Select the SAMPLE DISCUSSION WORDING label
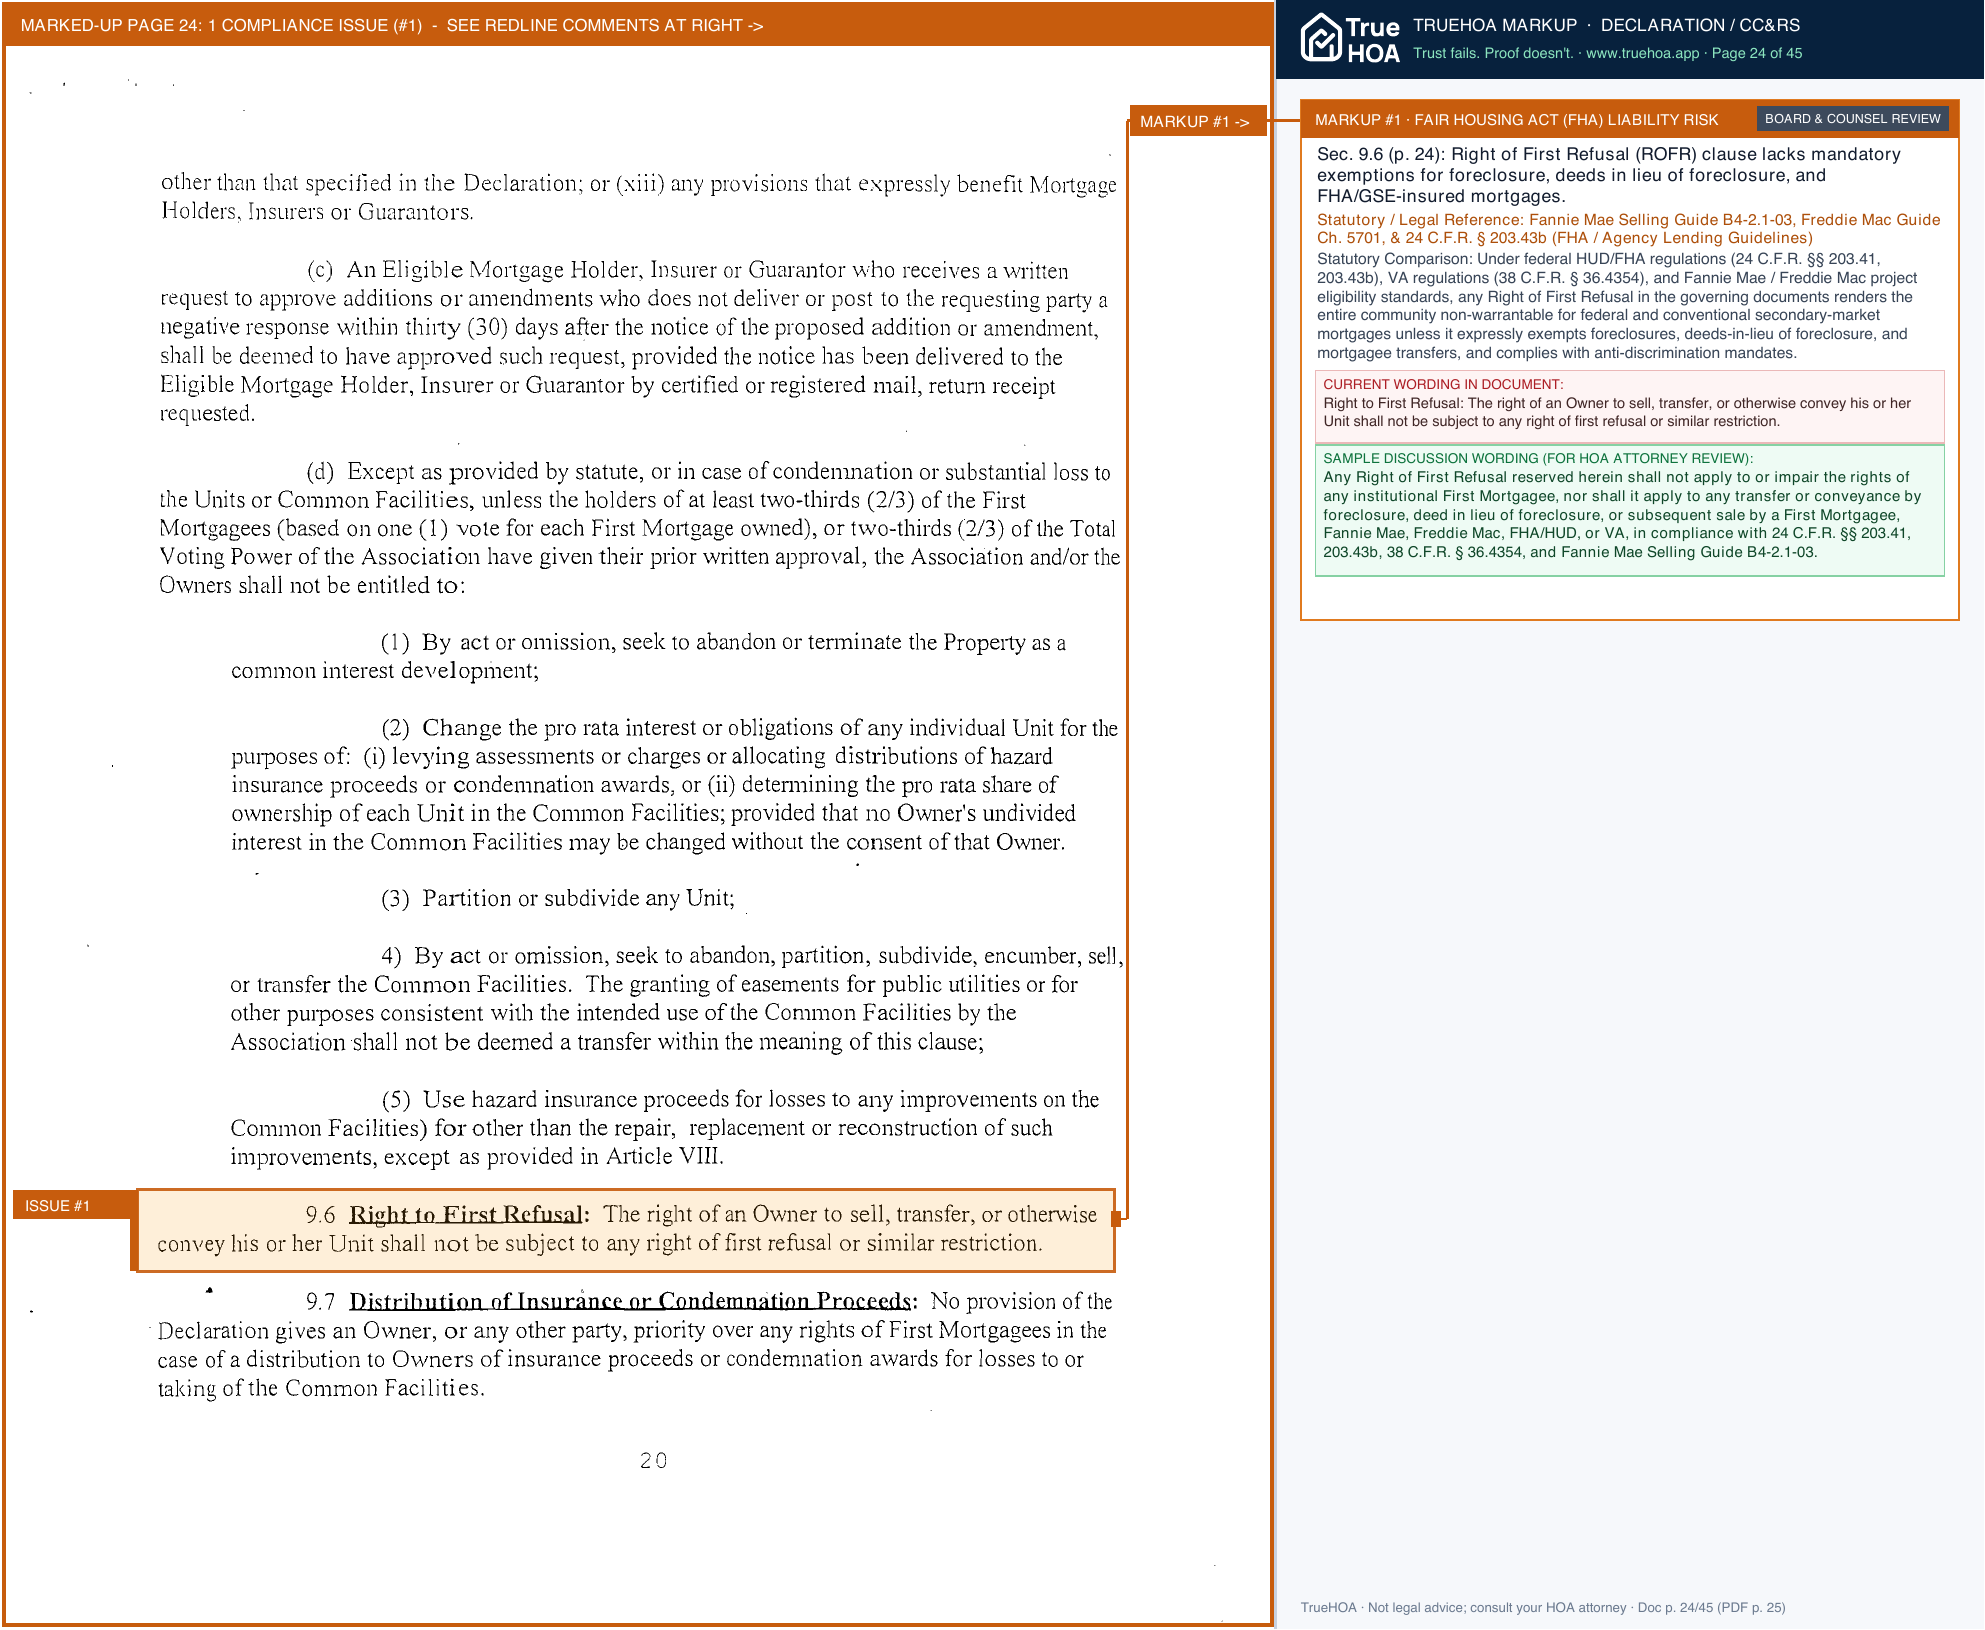 tap(1538, 458)
